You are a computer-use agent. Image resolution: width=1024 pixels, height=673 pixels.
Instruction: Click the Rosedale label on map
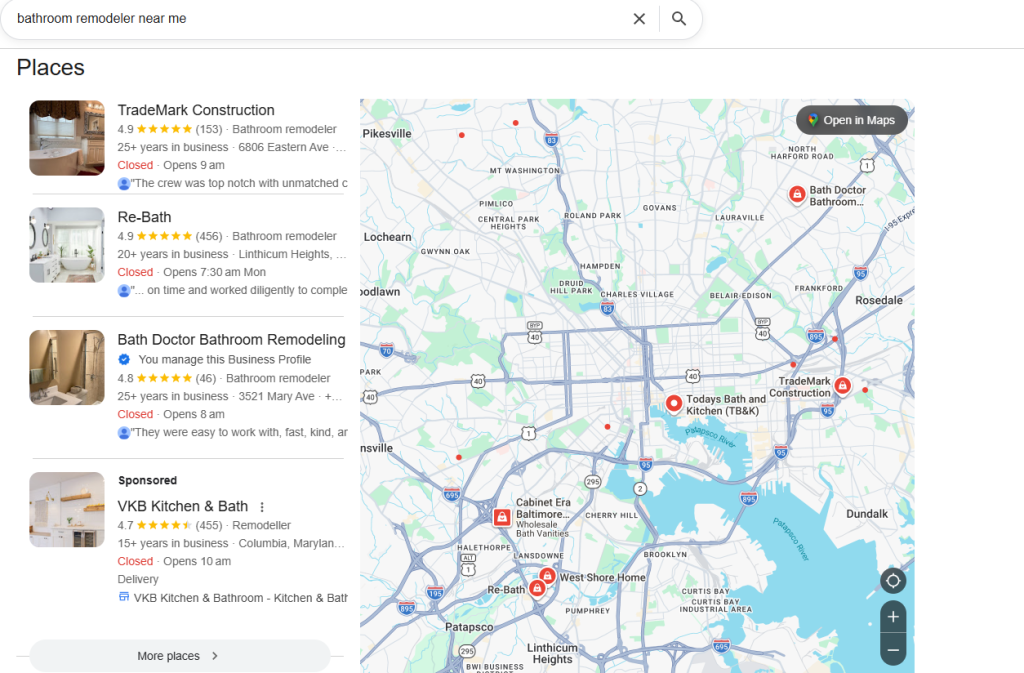879,300
